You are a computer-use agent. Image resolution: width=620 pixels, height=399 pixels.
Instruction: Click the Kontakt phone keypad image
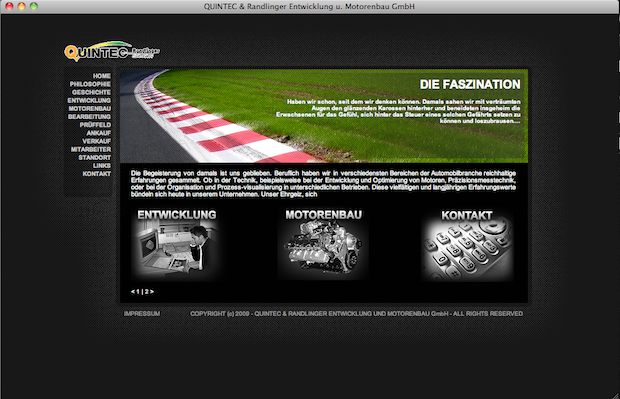[467, 248]
